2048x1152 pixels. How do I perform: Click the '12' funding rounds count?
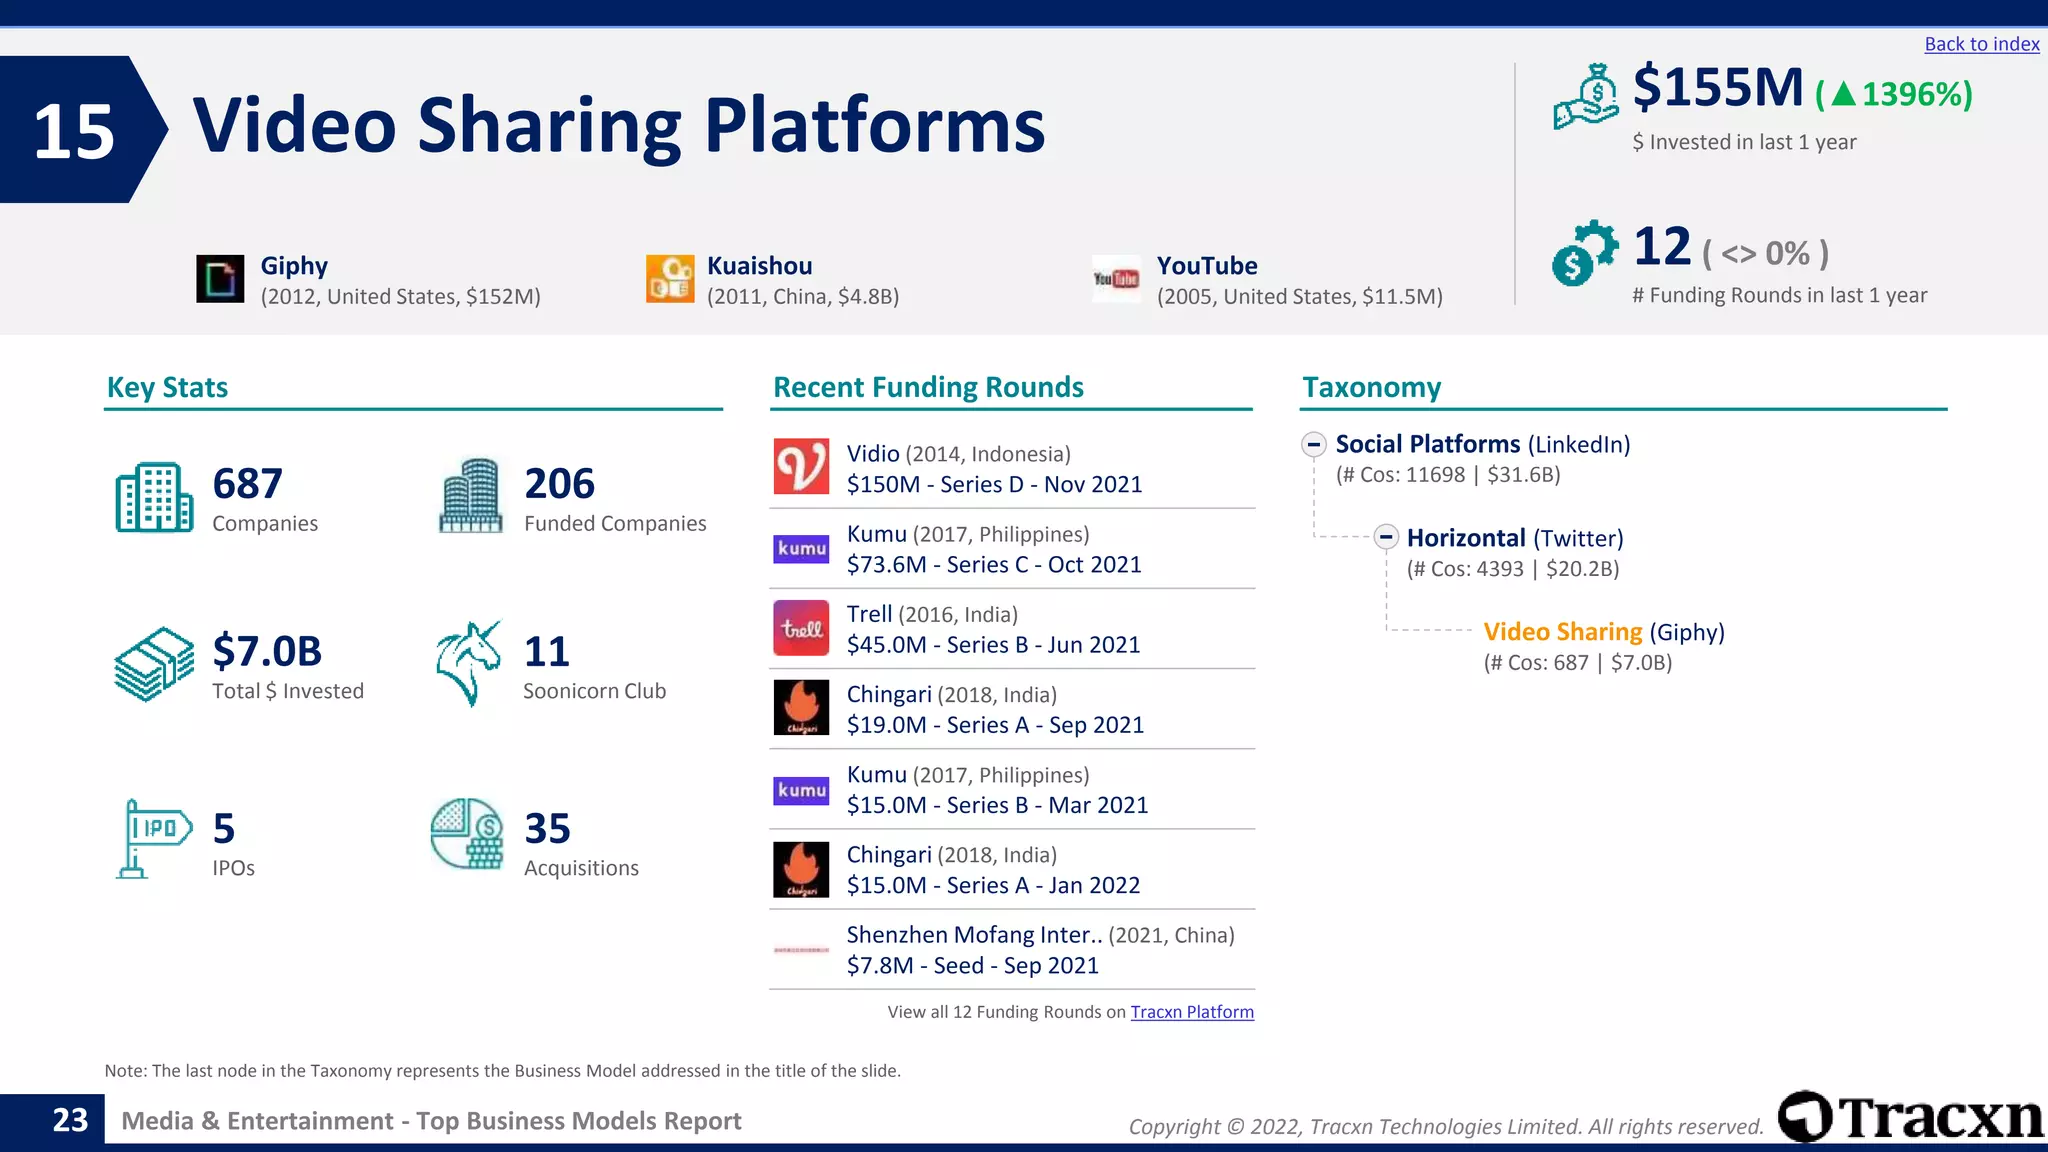point(1662,247)
